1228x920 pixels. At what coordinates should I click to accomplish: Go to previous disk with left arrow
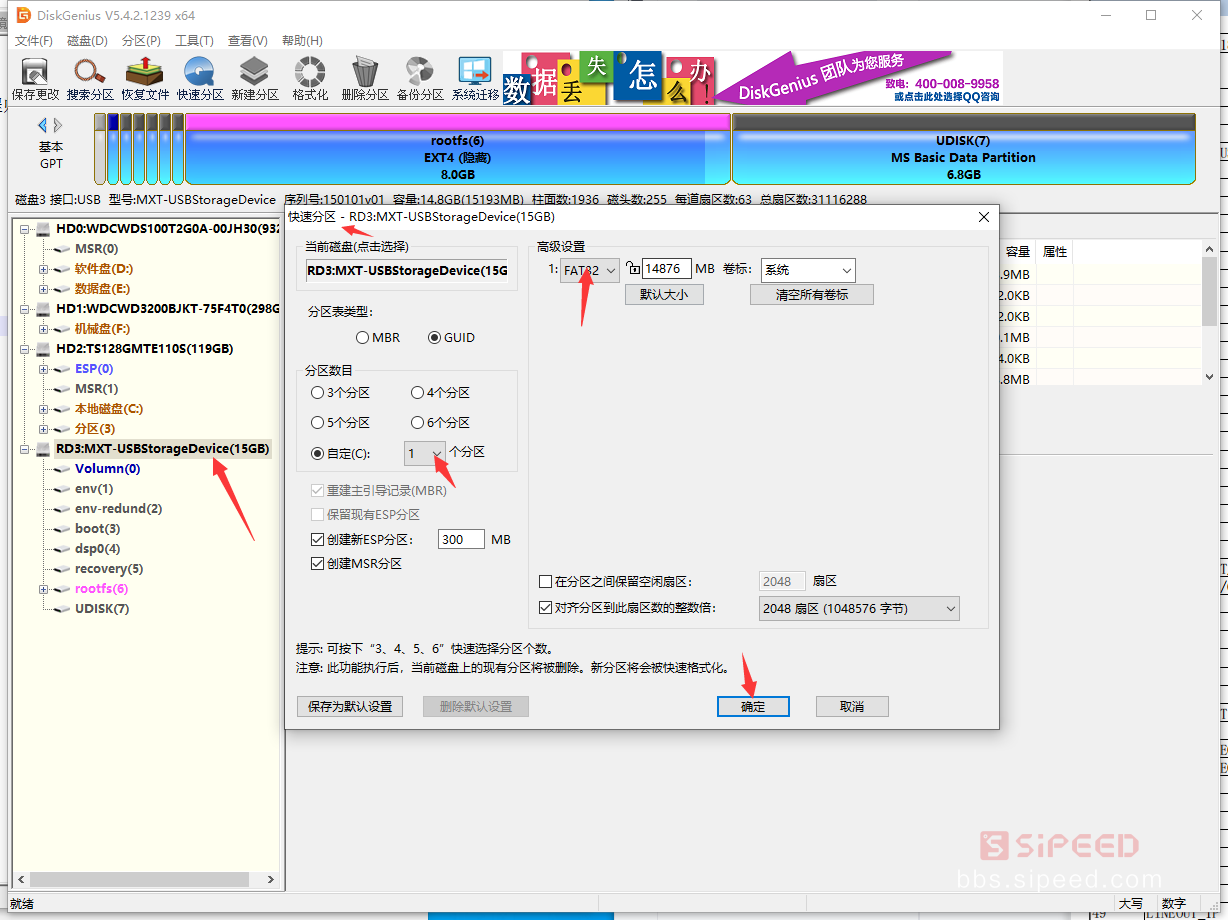point(42,125)
